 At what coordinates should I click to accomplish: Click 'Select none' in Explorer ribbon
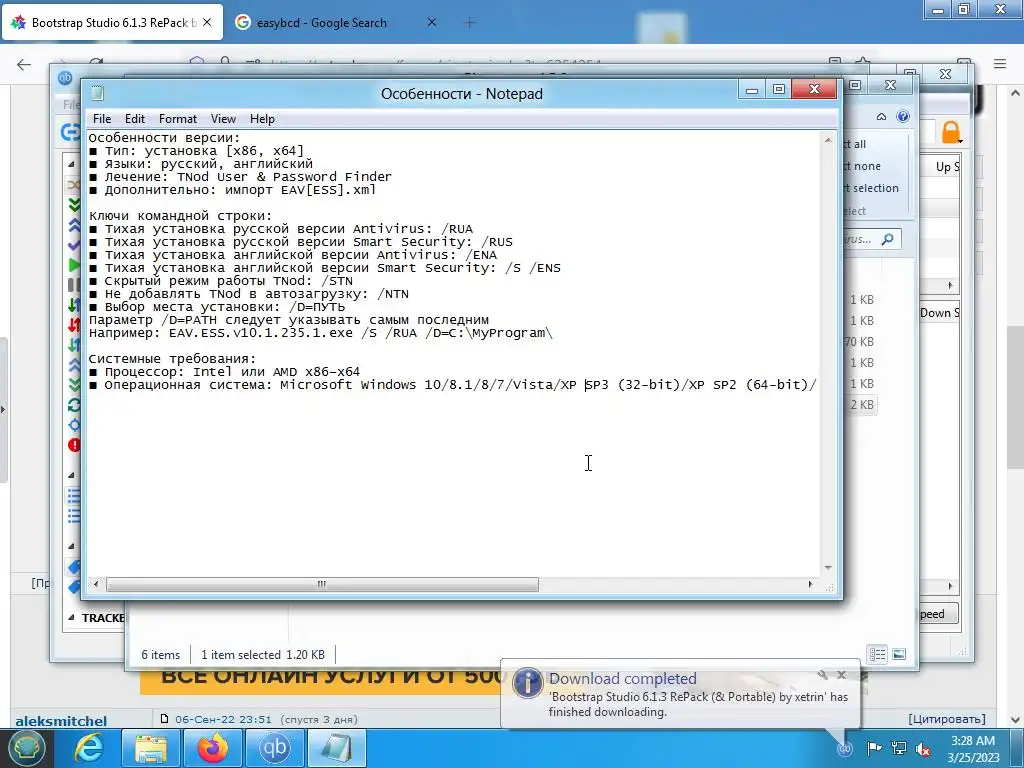point(862,166)
